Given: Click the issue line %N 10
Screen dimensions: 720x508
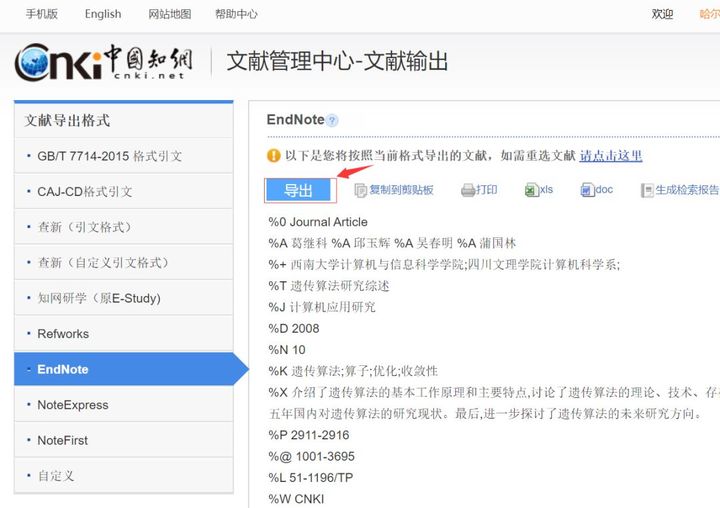Looking at the screenshot, I should click(x=287, y=350).
